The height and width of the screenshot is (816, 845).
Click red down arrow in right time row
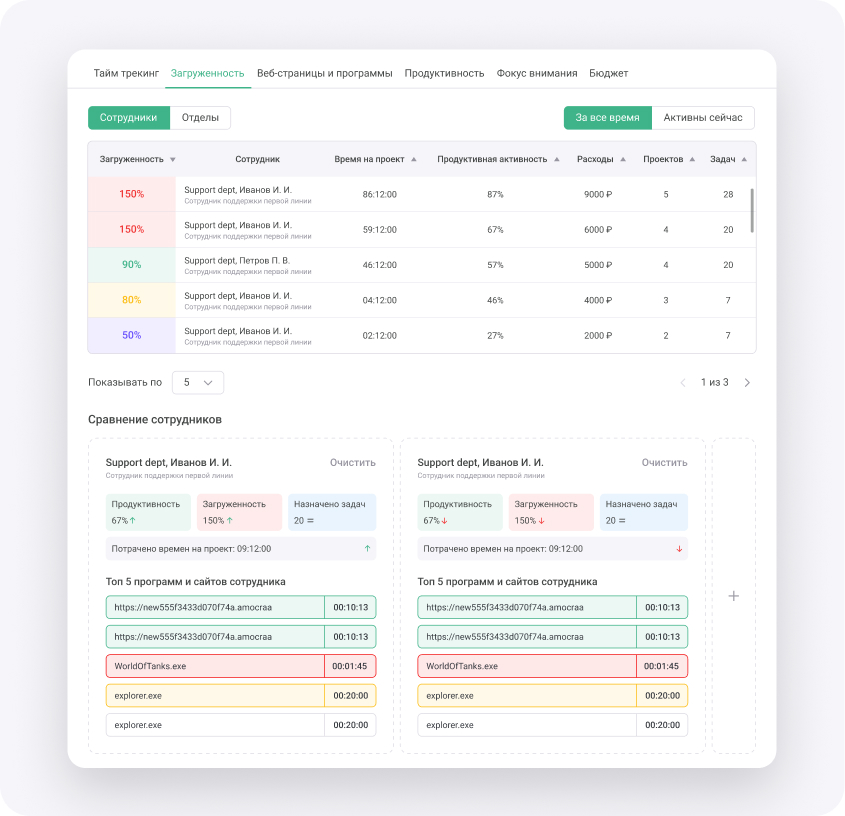pyautogui.click(x=679, y=549)
